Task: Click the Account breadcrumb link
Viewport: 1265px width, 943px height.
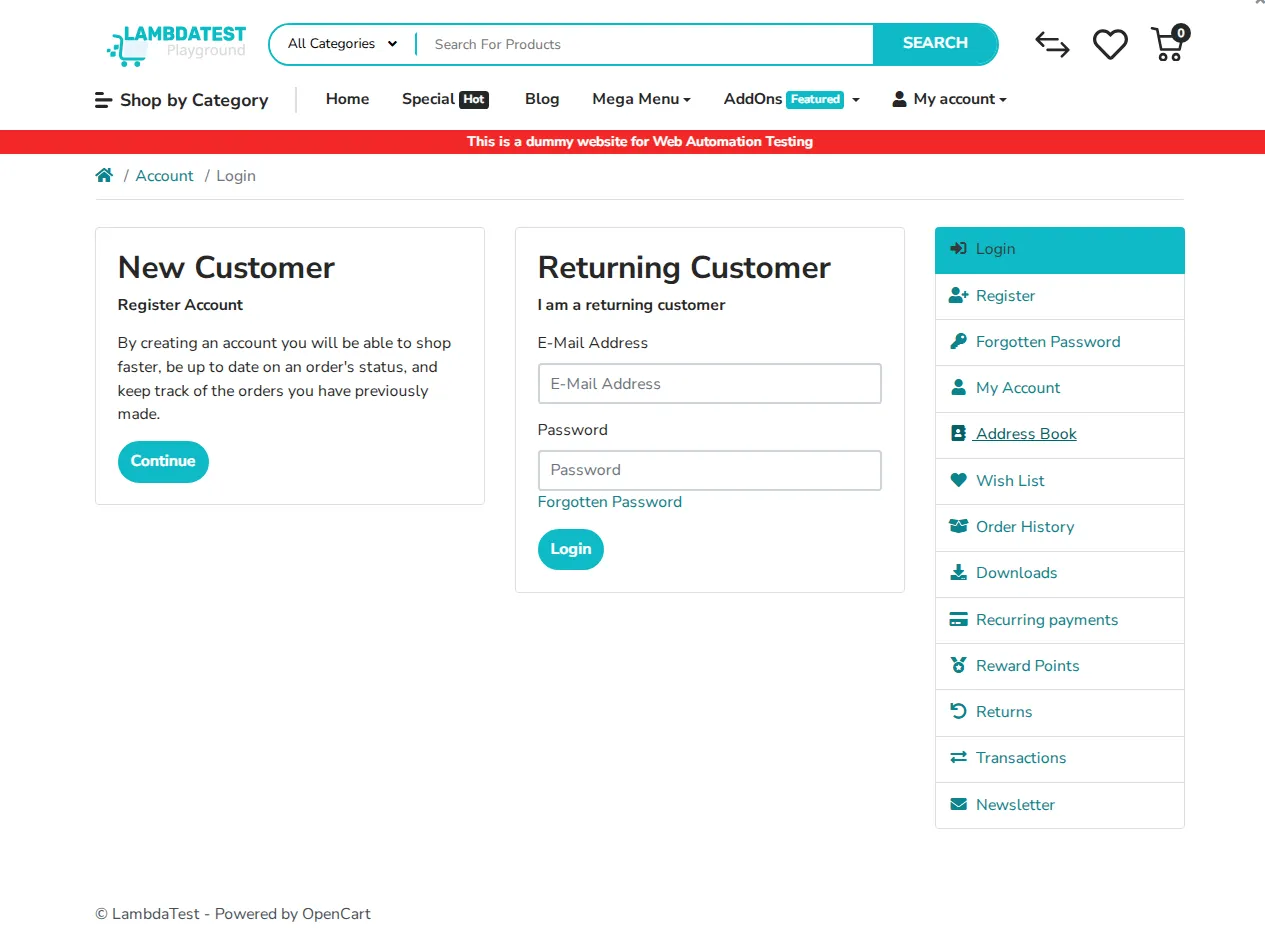Action: 165,176
